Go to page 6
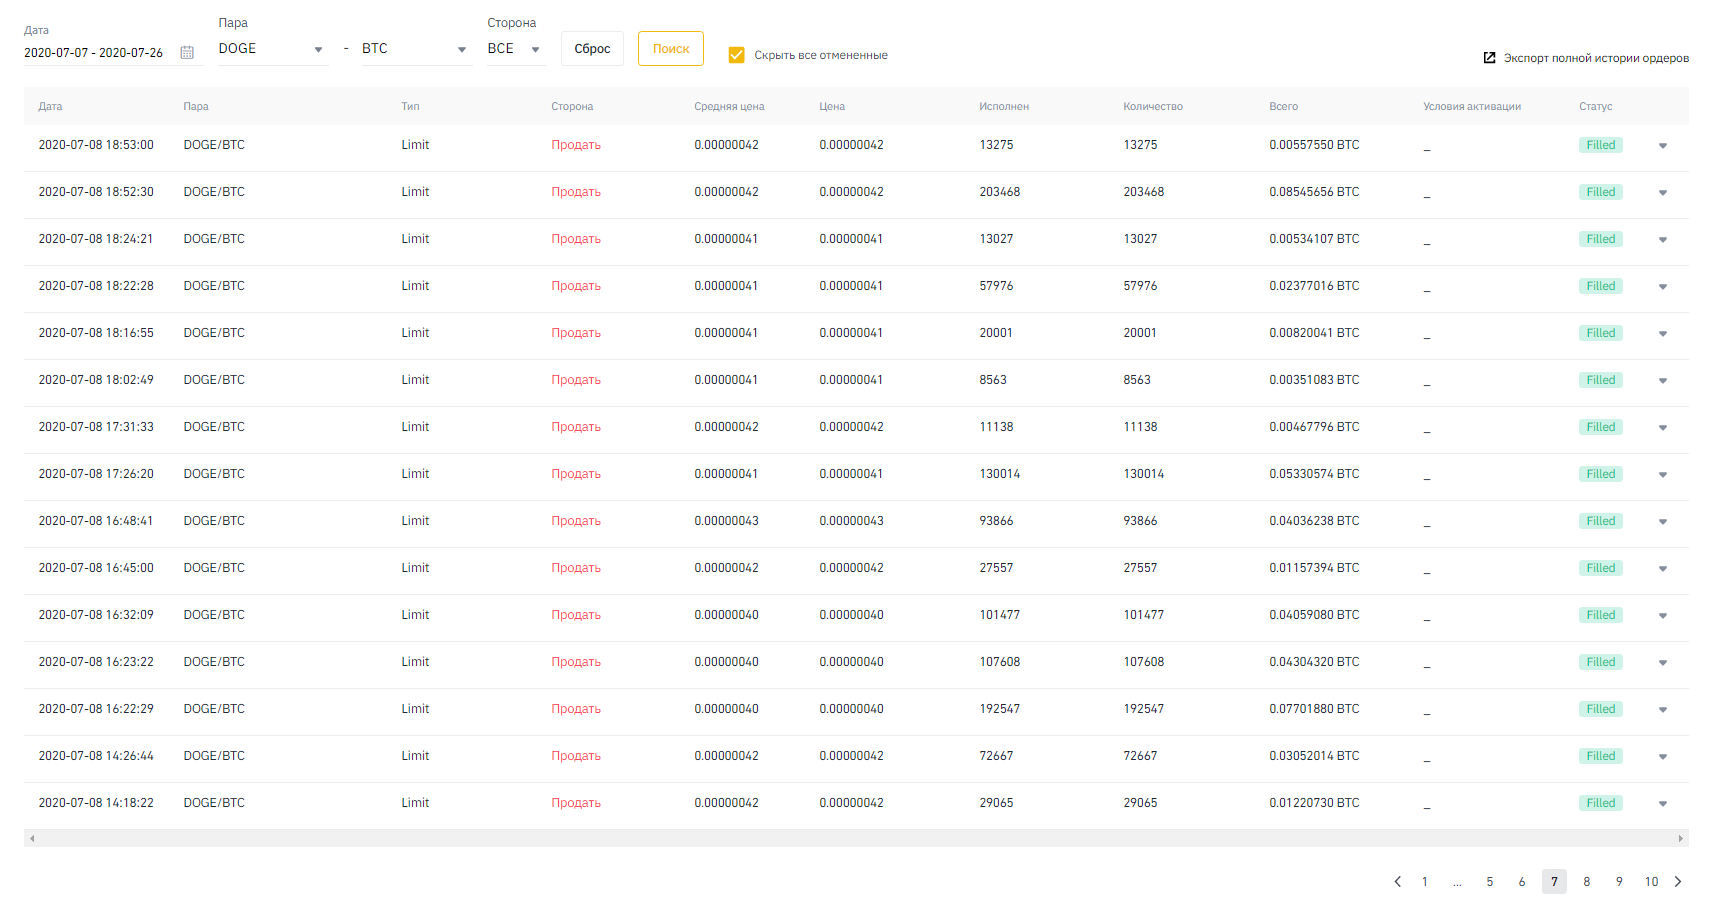 (1522, 882)
